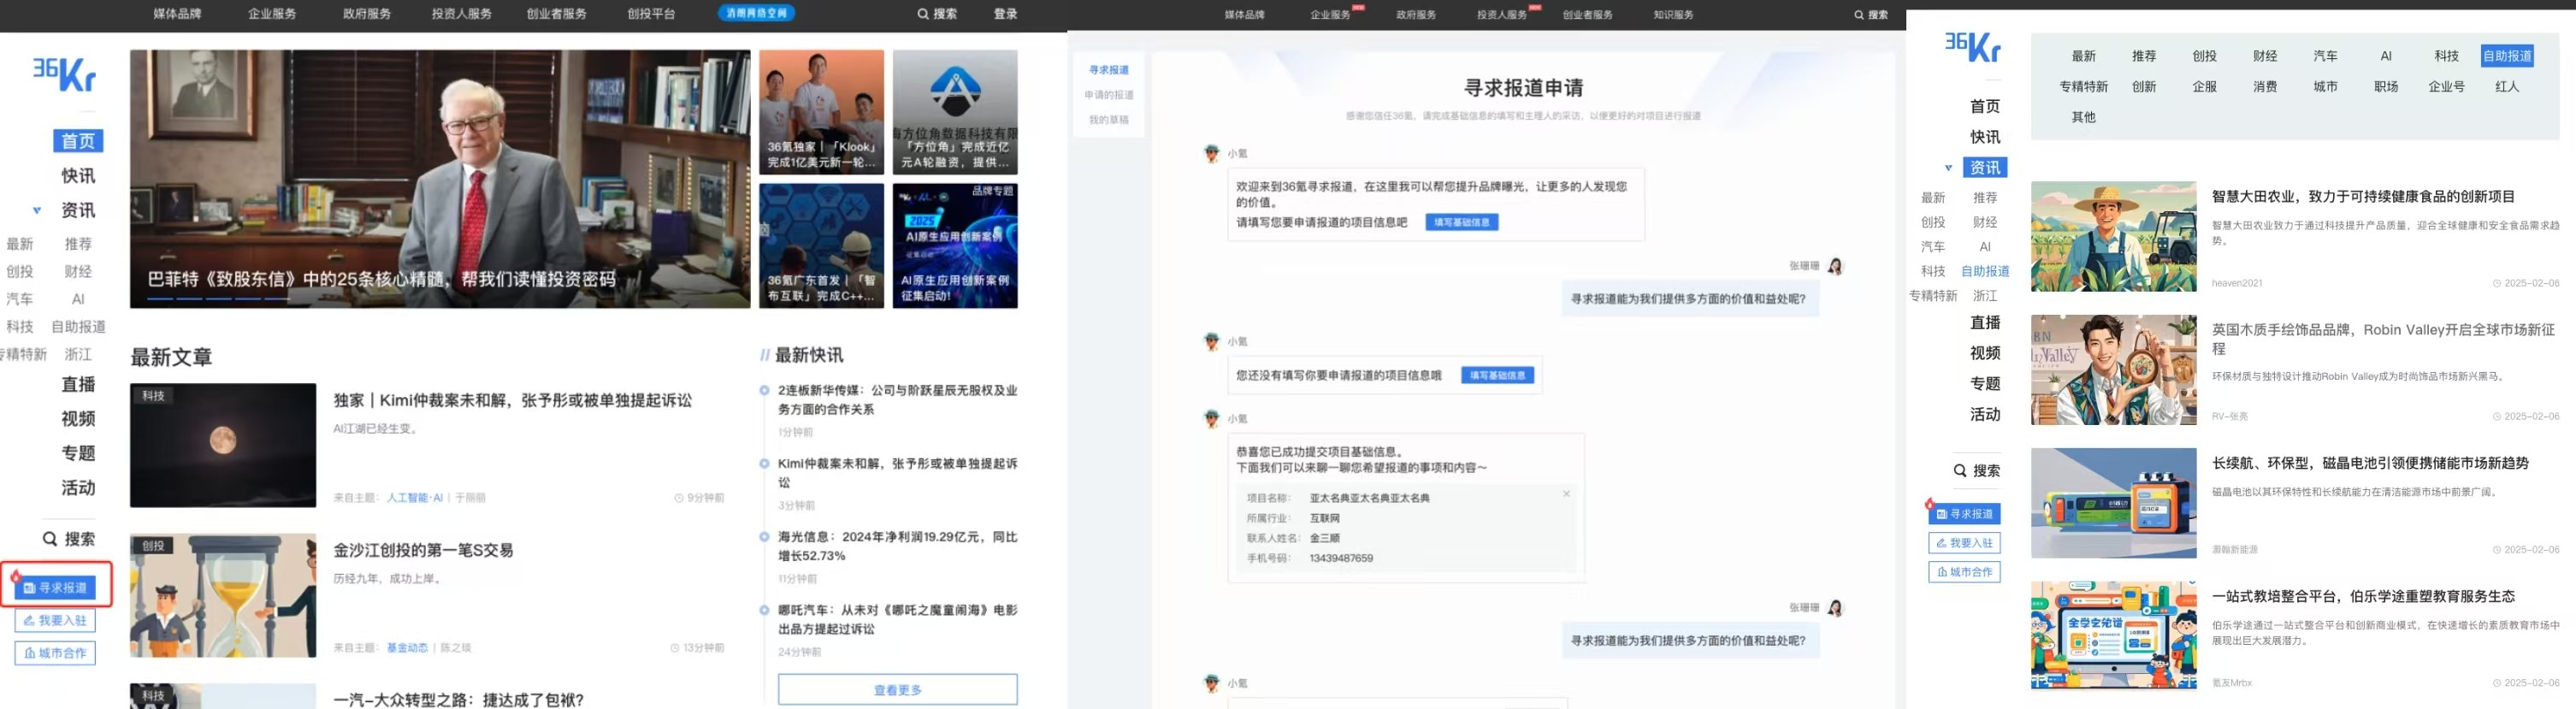Collapse the 资讯 submenu arrow under 快讯 on homepage
2576x709 pixels.
coord(37,210)
